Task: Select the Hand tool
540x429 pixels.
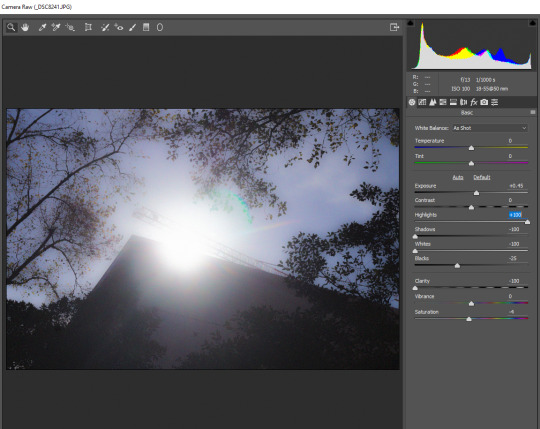Action: (25, 27)
